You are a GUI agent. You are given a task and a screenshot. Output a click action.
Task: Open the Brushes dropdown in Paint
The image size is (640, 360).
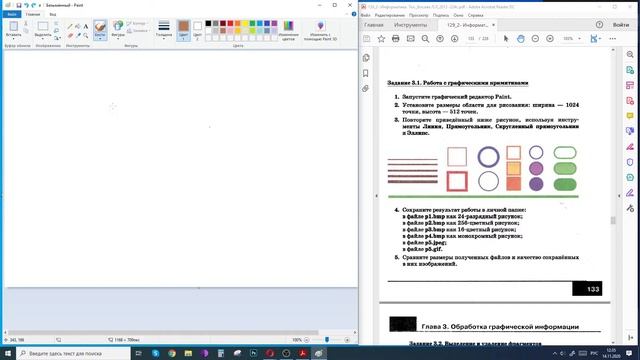(x=100, y=38)
